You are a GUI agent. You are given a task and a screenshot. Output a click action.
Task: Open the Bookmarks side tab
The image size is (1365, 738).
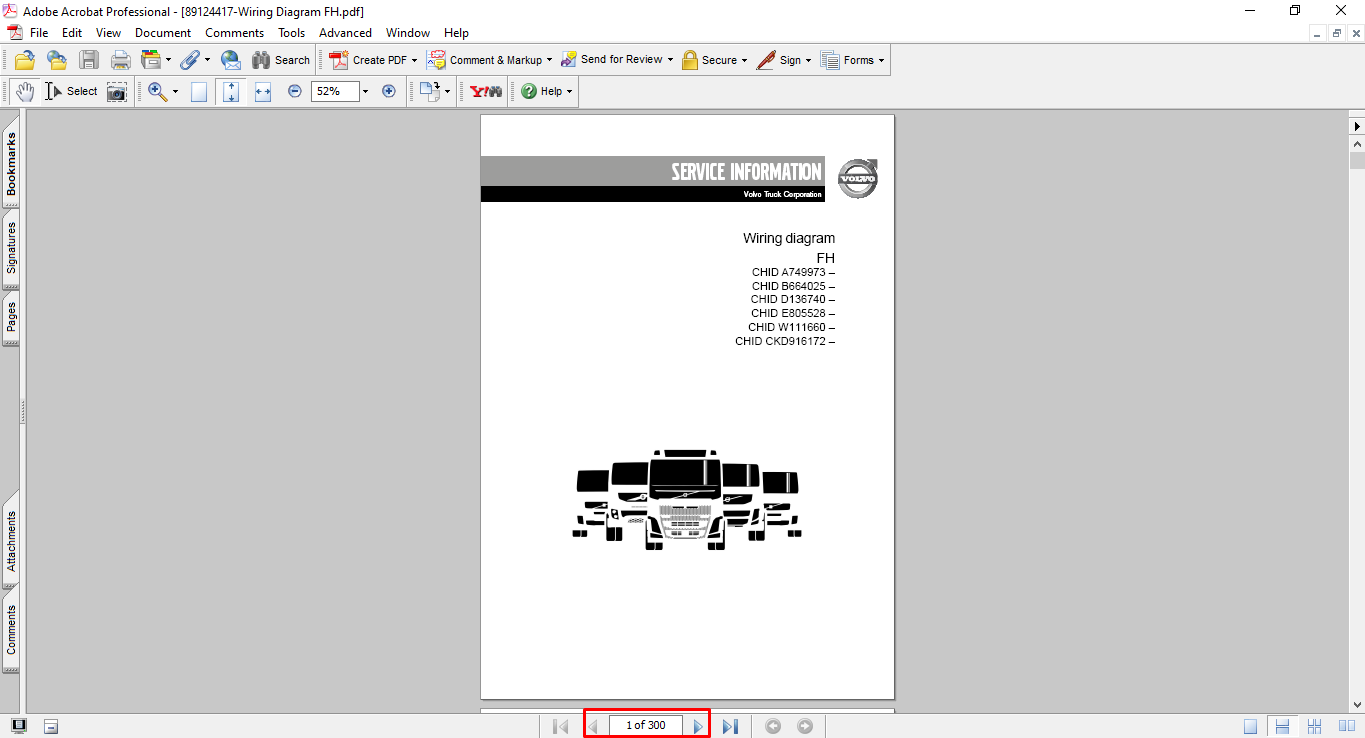coord(11,165)
